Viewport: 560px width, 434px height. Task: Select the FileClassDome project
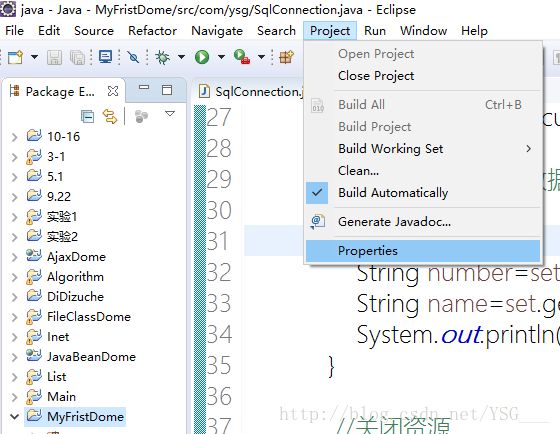[89, 316]
